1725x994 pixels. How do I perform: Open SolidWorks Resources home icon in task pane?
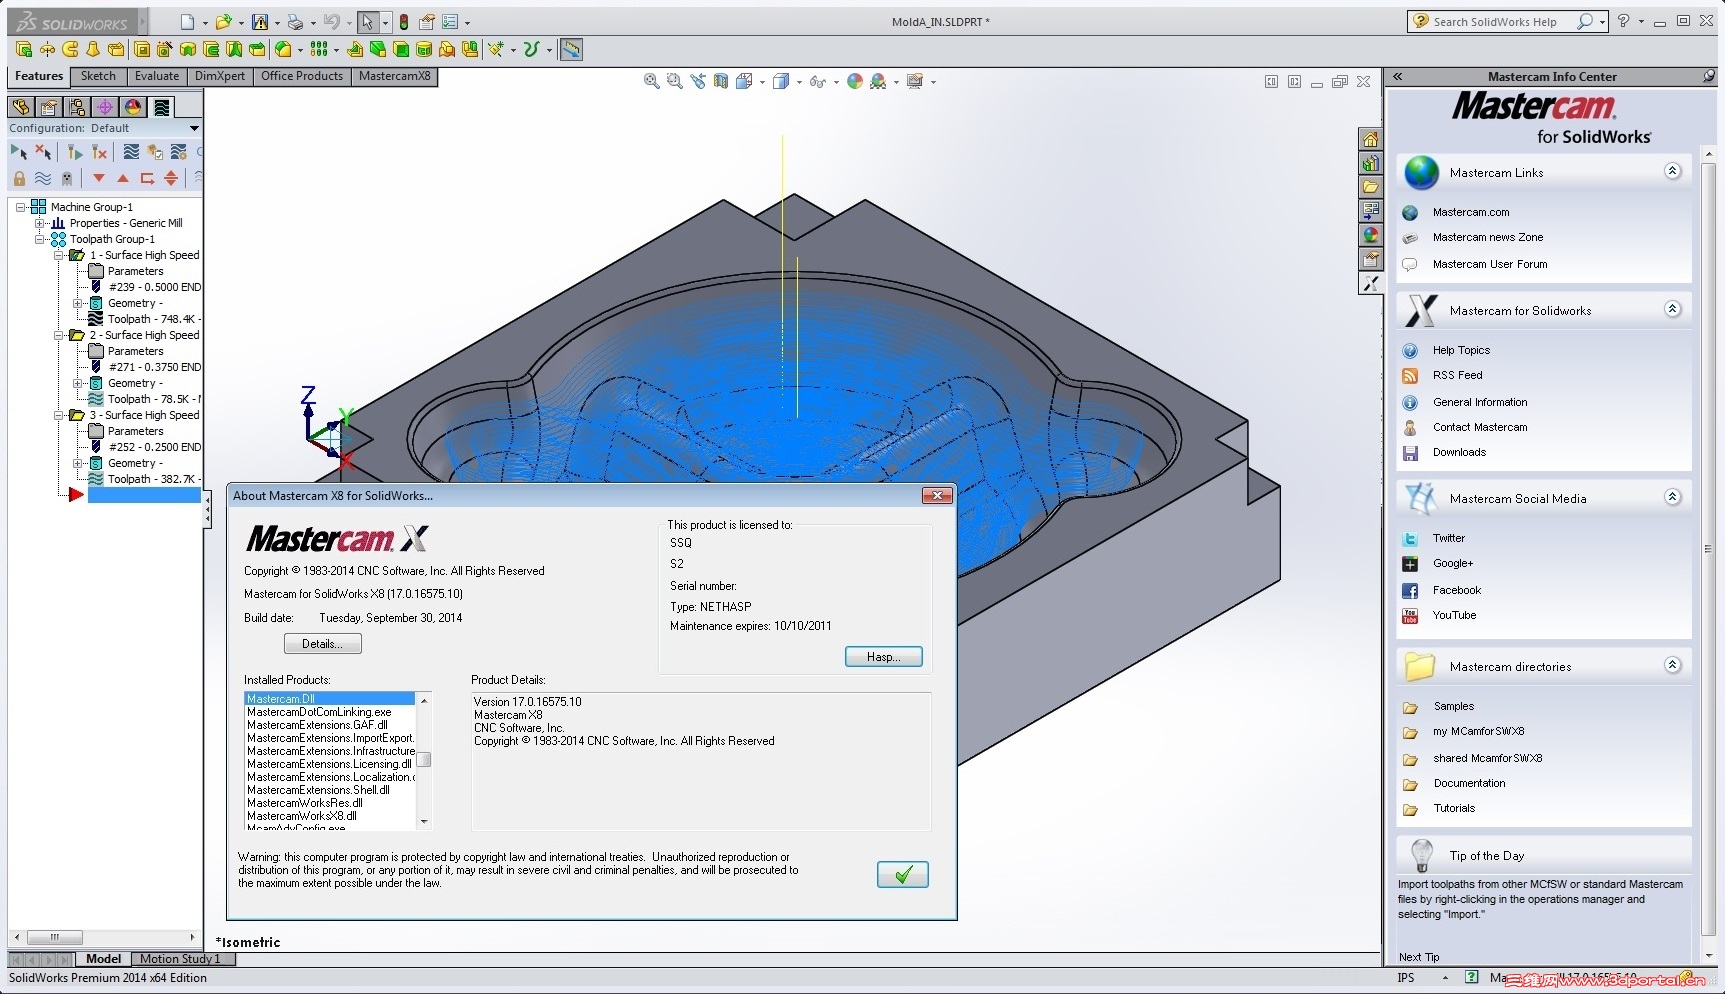point(1371,139)
